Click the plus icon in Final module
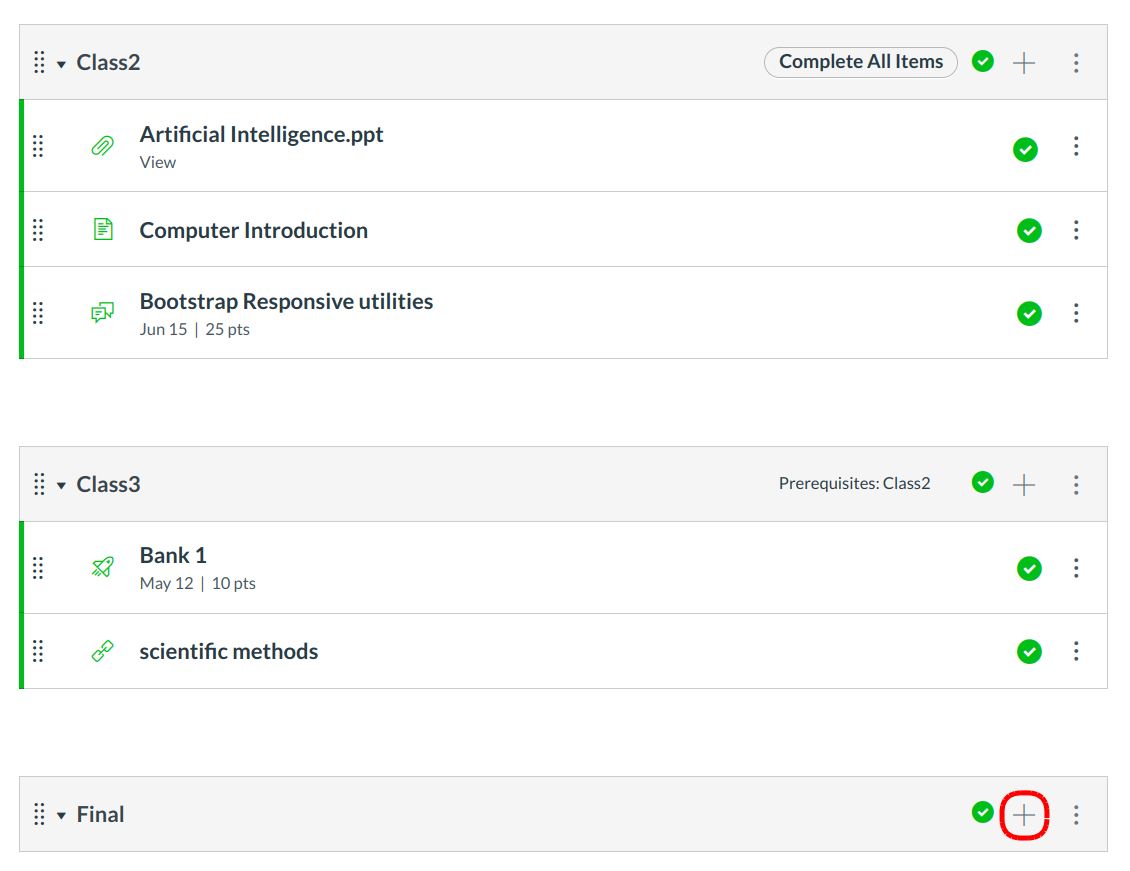The width and height of the screenshot is (1130, 871). [x=1024, y=815]
